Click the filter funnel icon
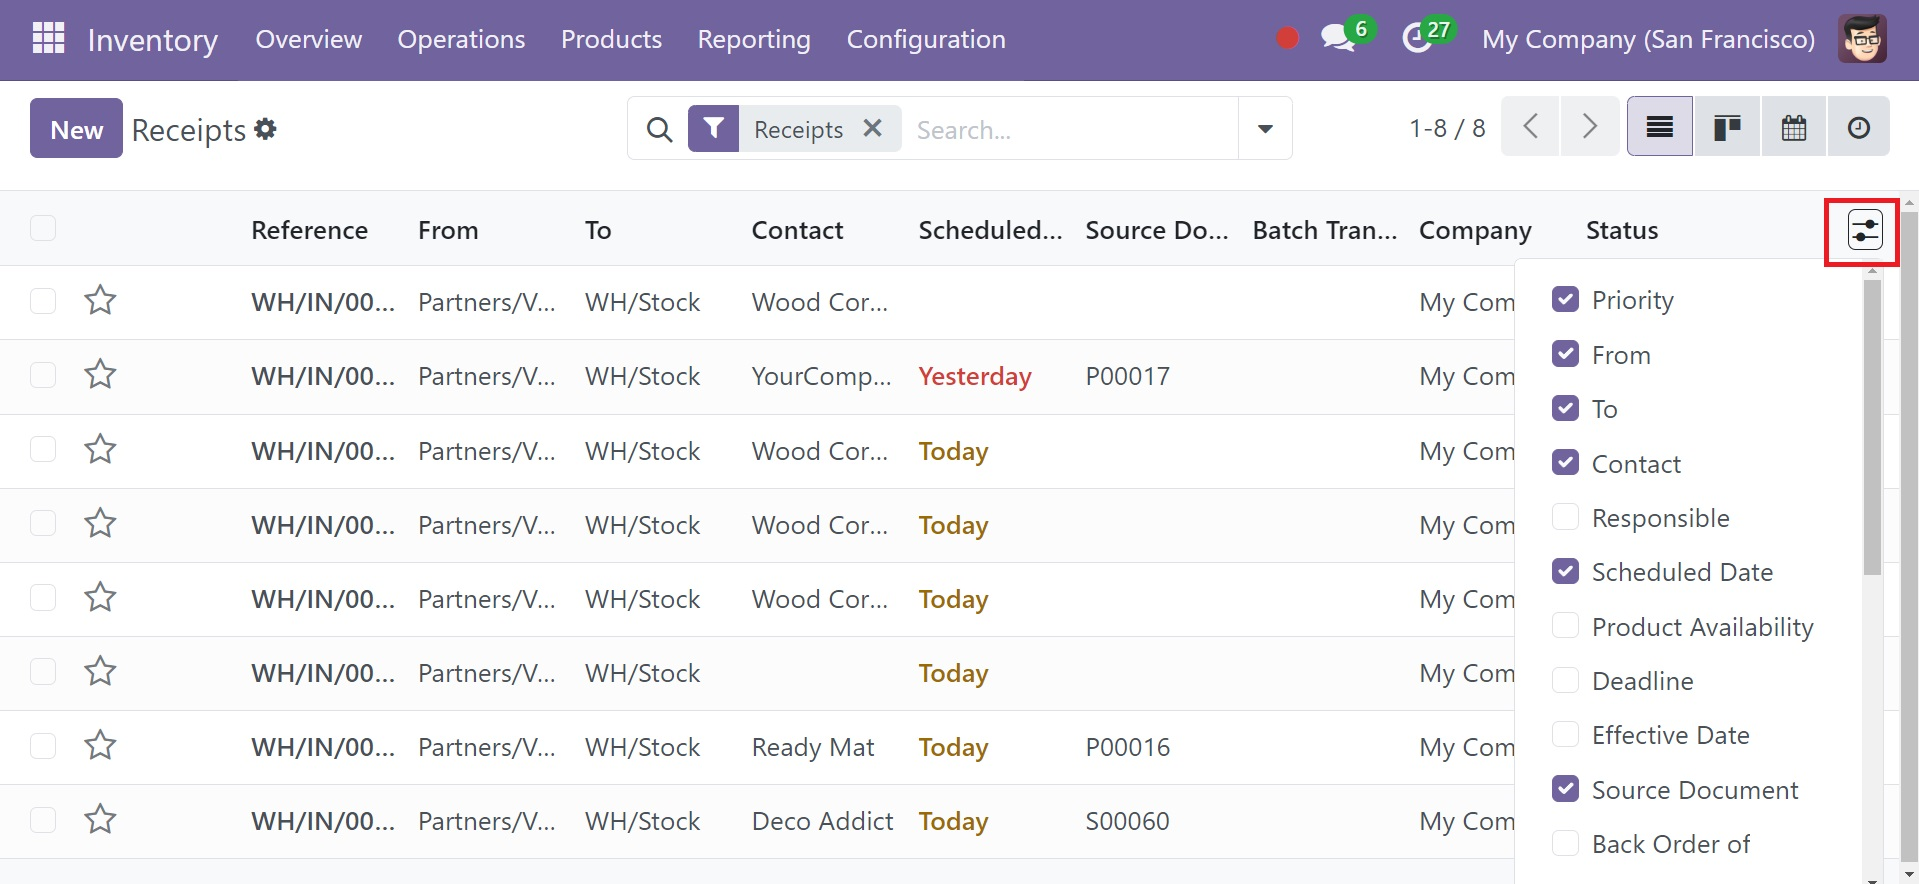Screen dimensions: 1919x884 (713, 129)
